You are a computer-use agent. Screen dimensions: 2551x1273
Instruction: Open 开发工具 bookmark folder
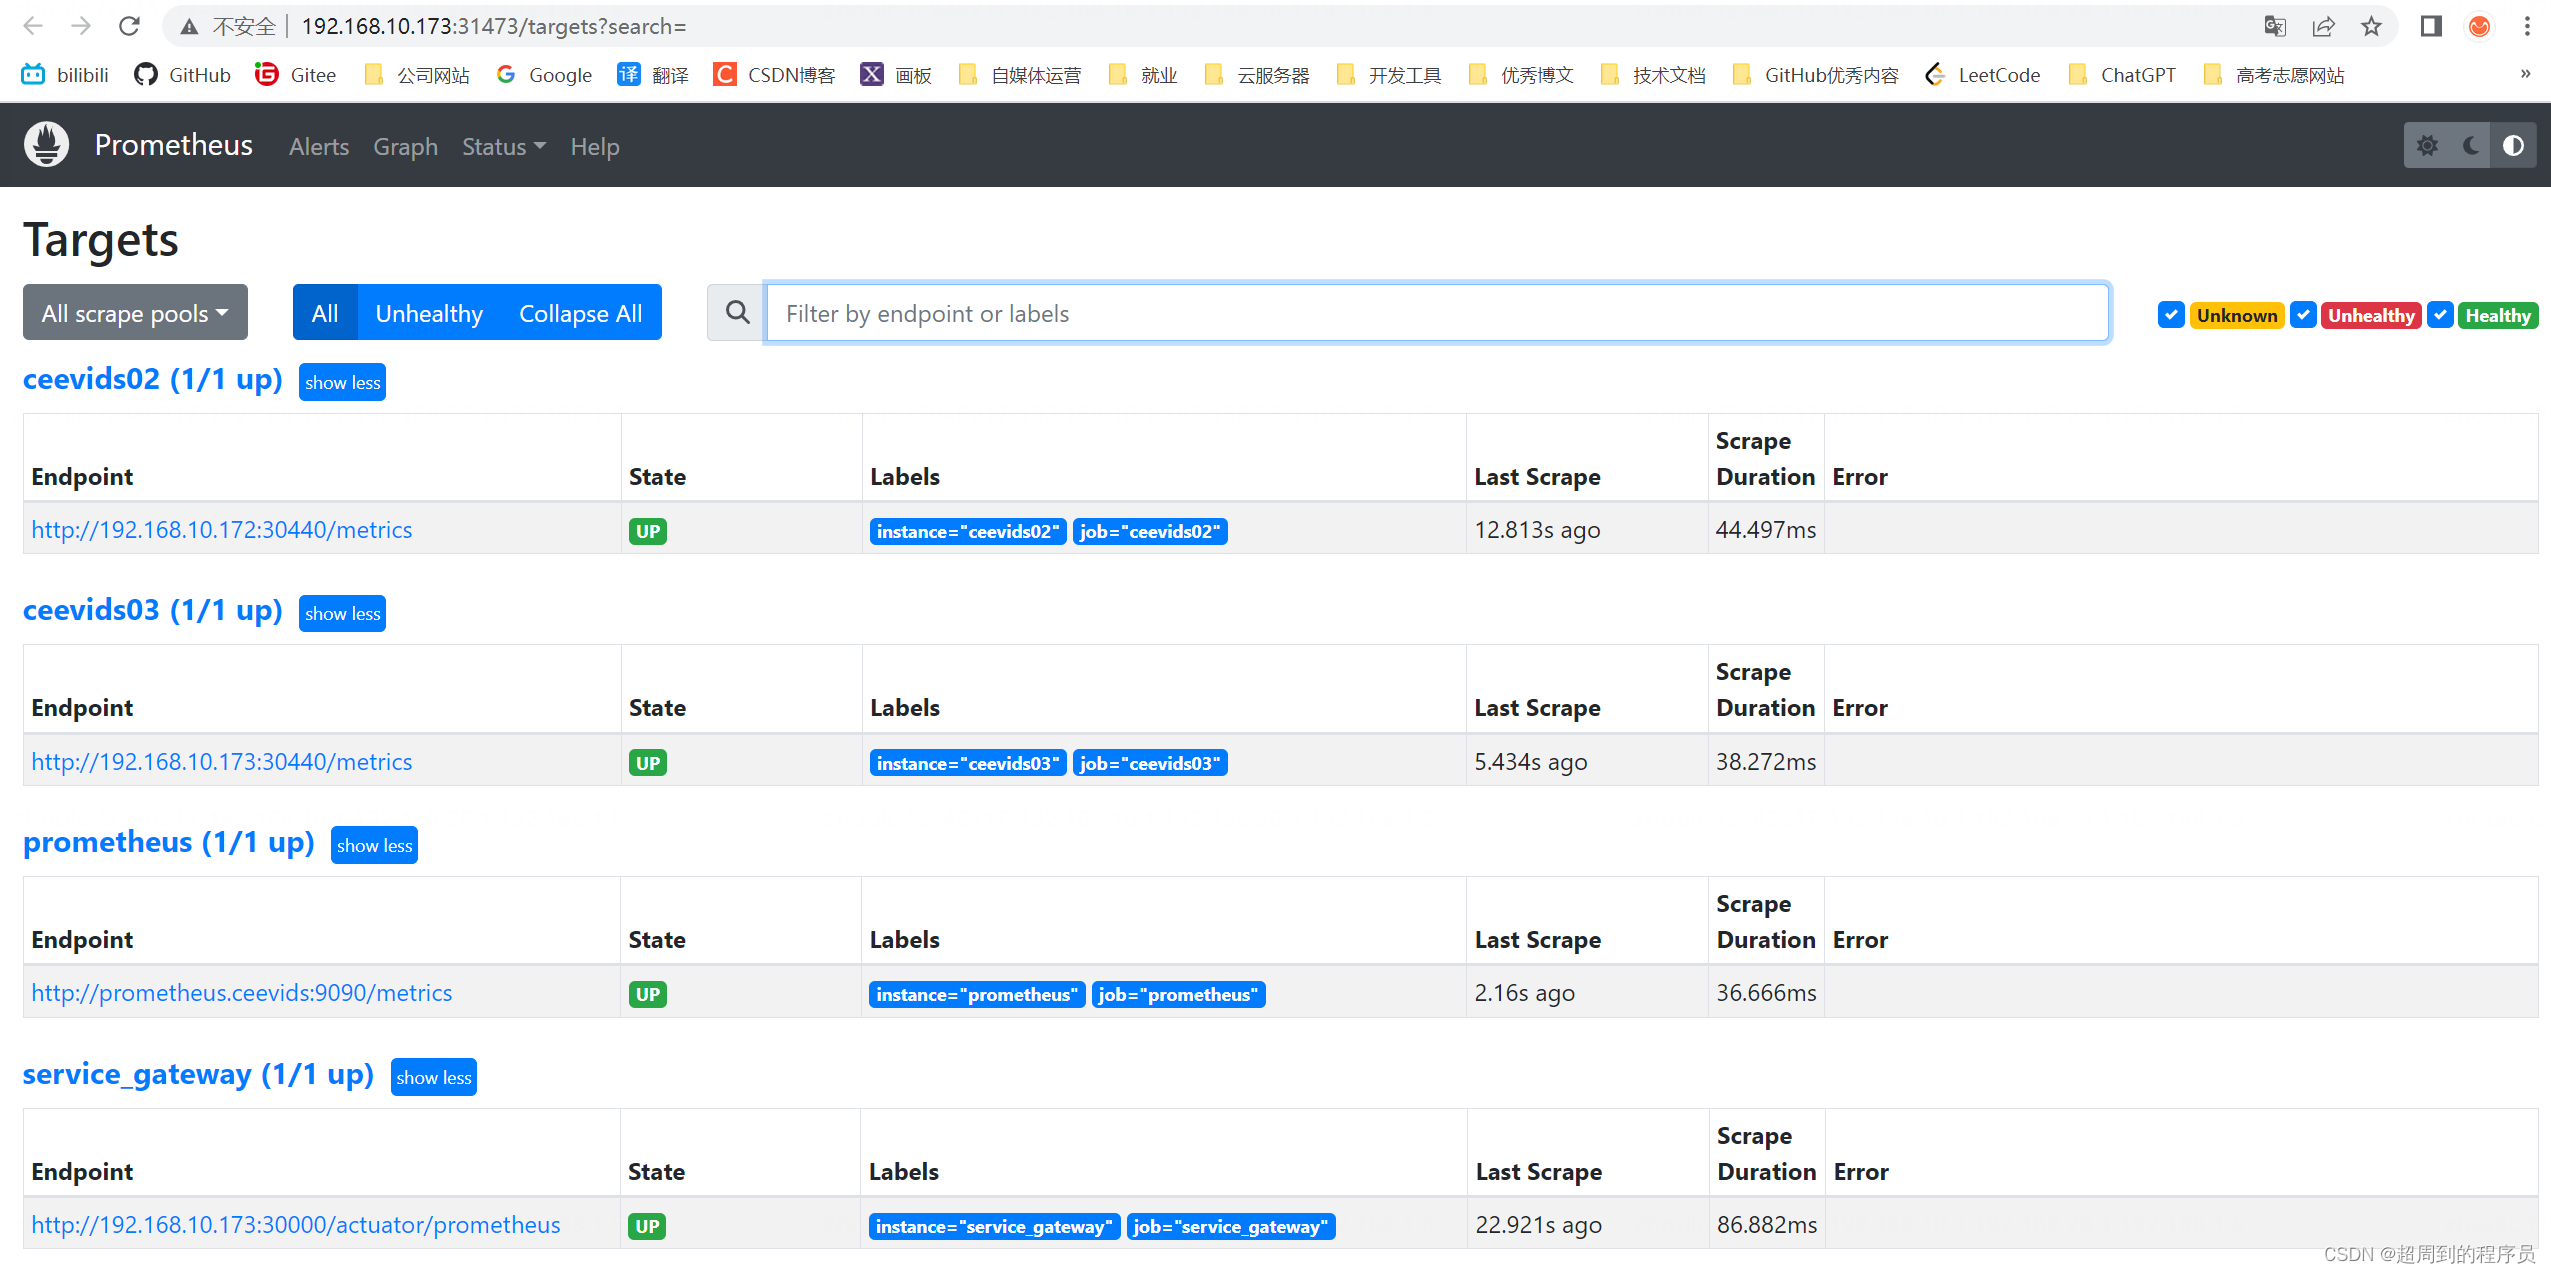click(x=1388, y=75)
